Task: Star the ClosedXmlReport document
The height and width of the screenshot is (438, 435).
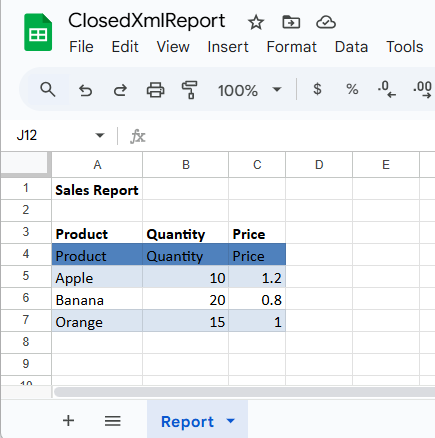Action: (x=256, y=22)
